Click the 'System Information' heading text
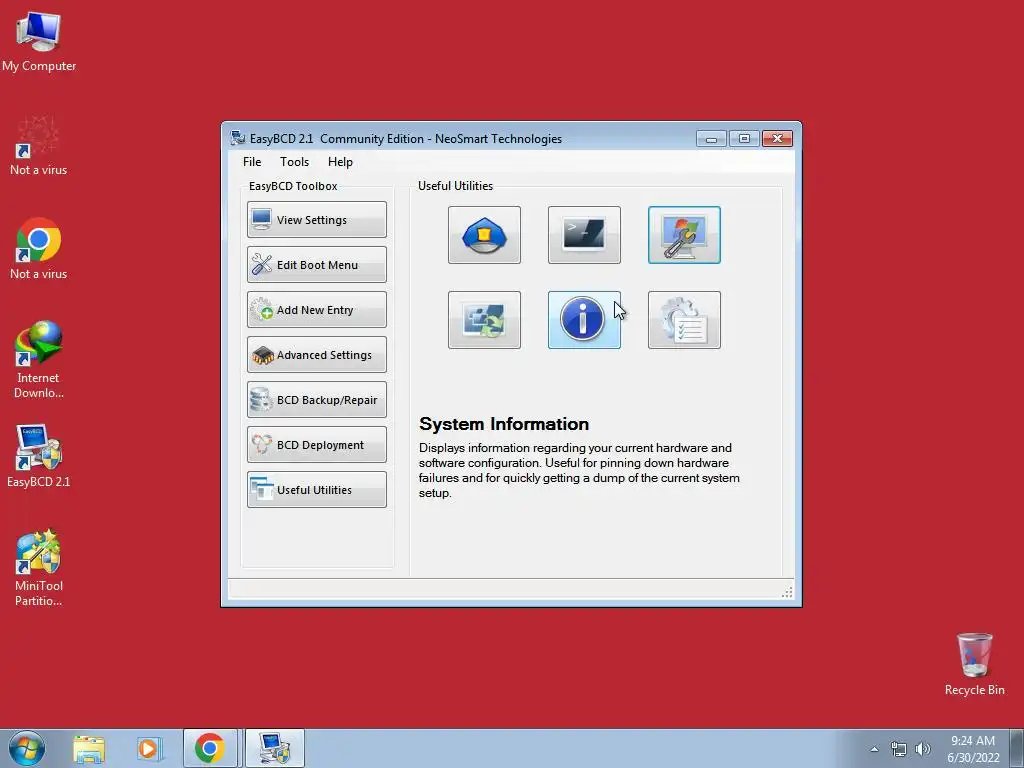 pyautogui.click(x=504, y=424)
